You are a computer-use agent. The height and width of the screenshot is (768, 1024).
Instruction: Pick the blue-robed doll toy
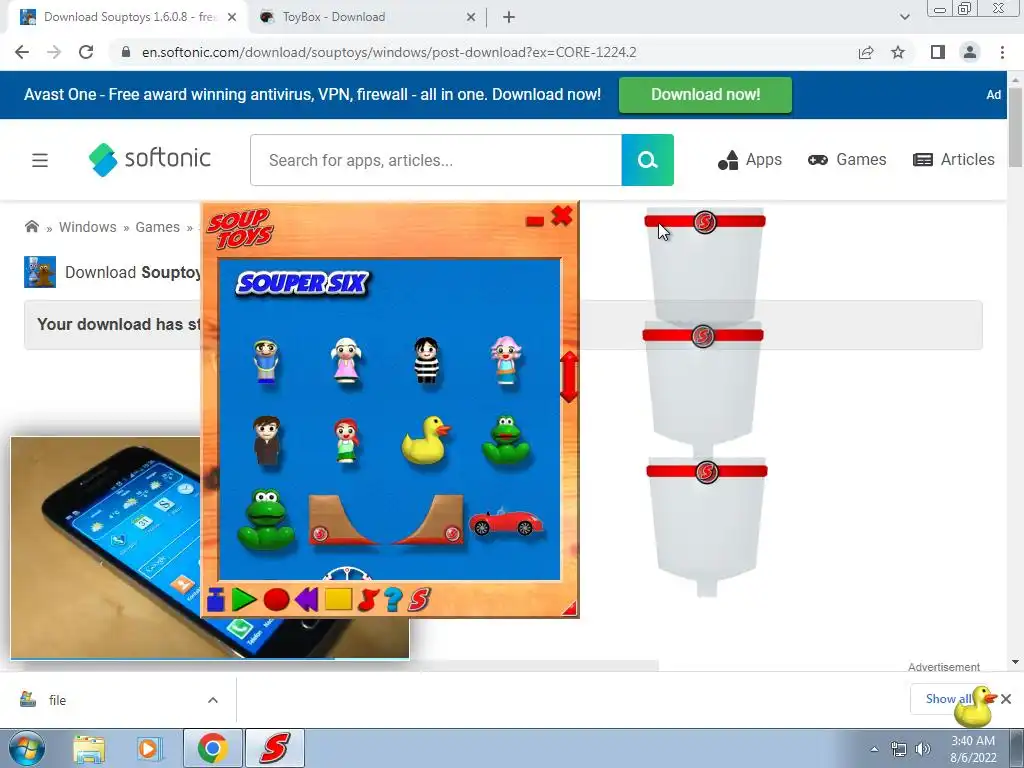[x=266, y=360]
